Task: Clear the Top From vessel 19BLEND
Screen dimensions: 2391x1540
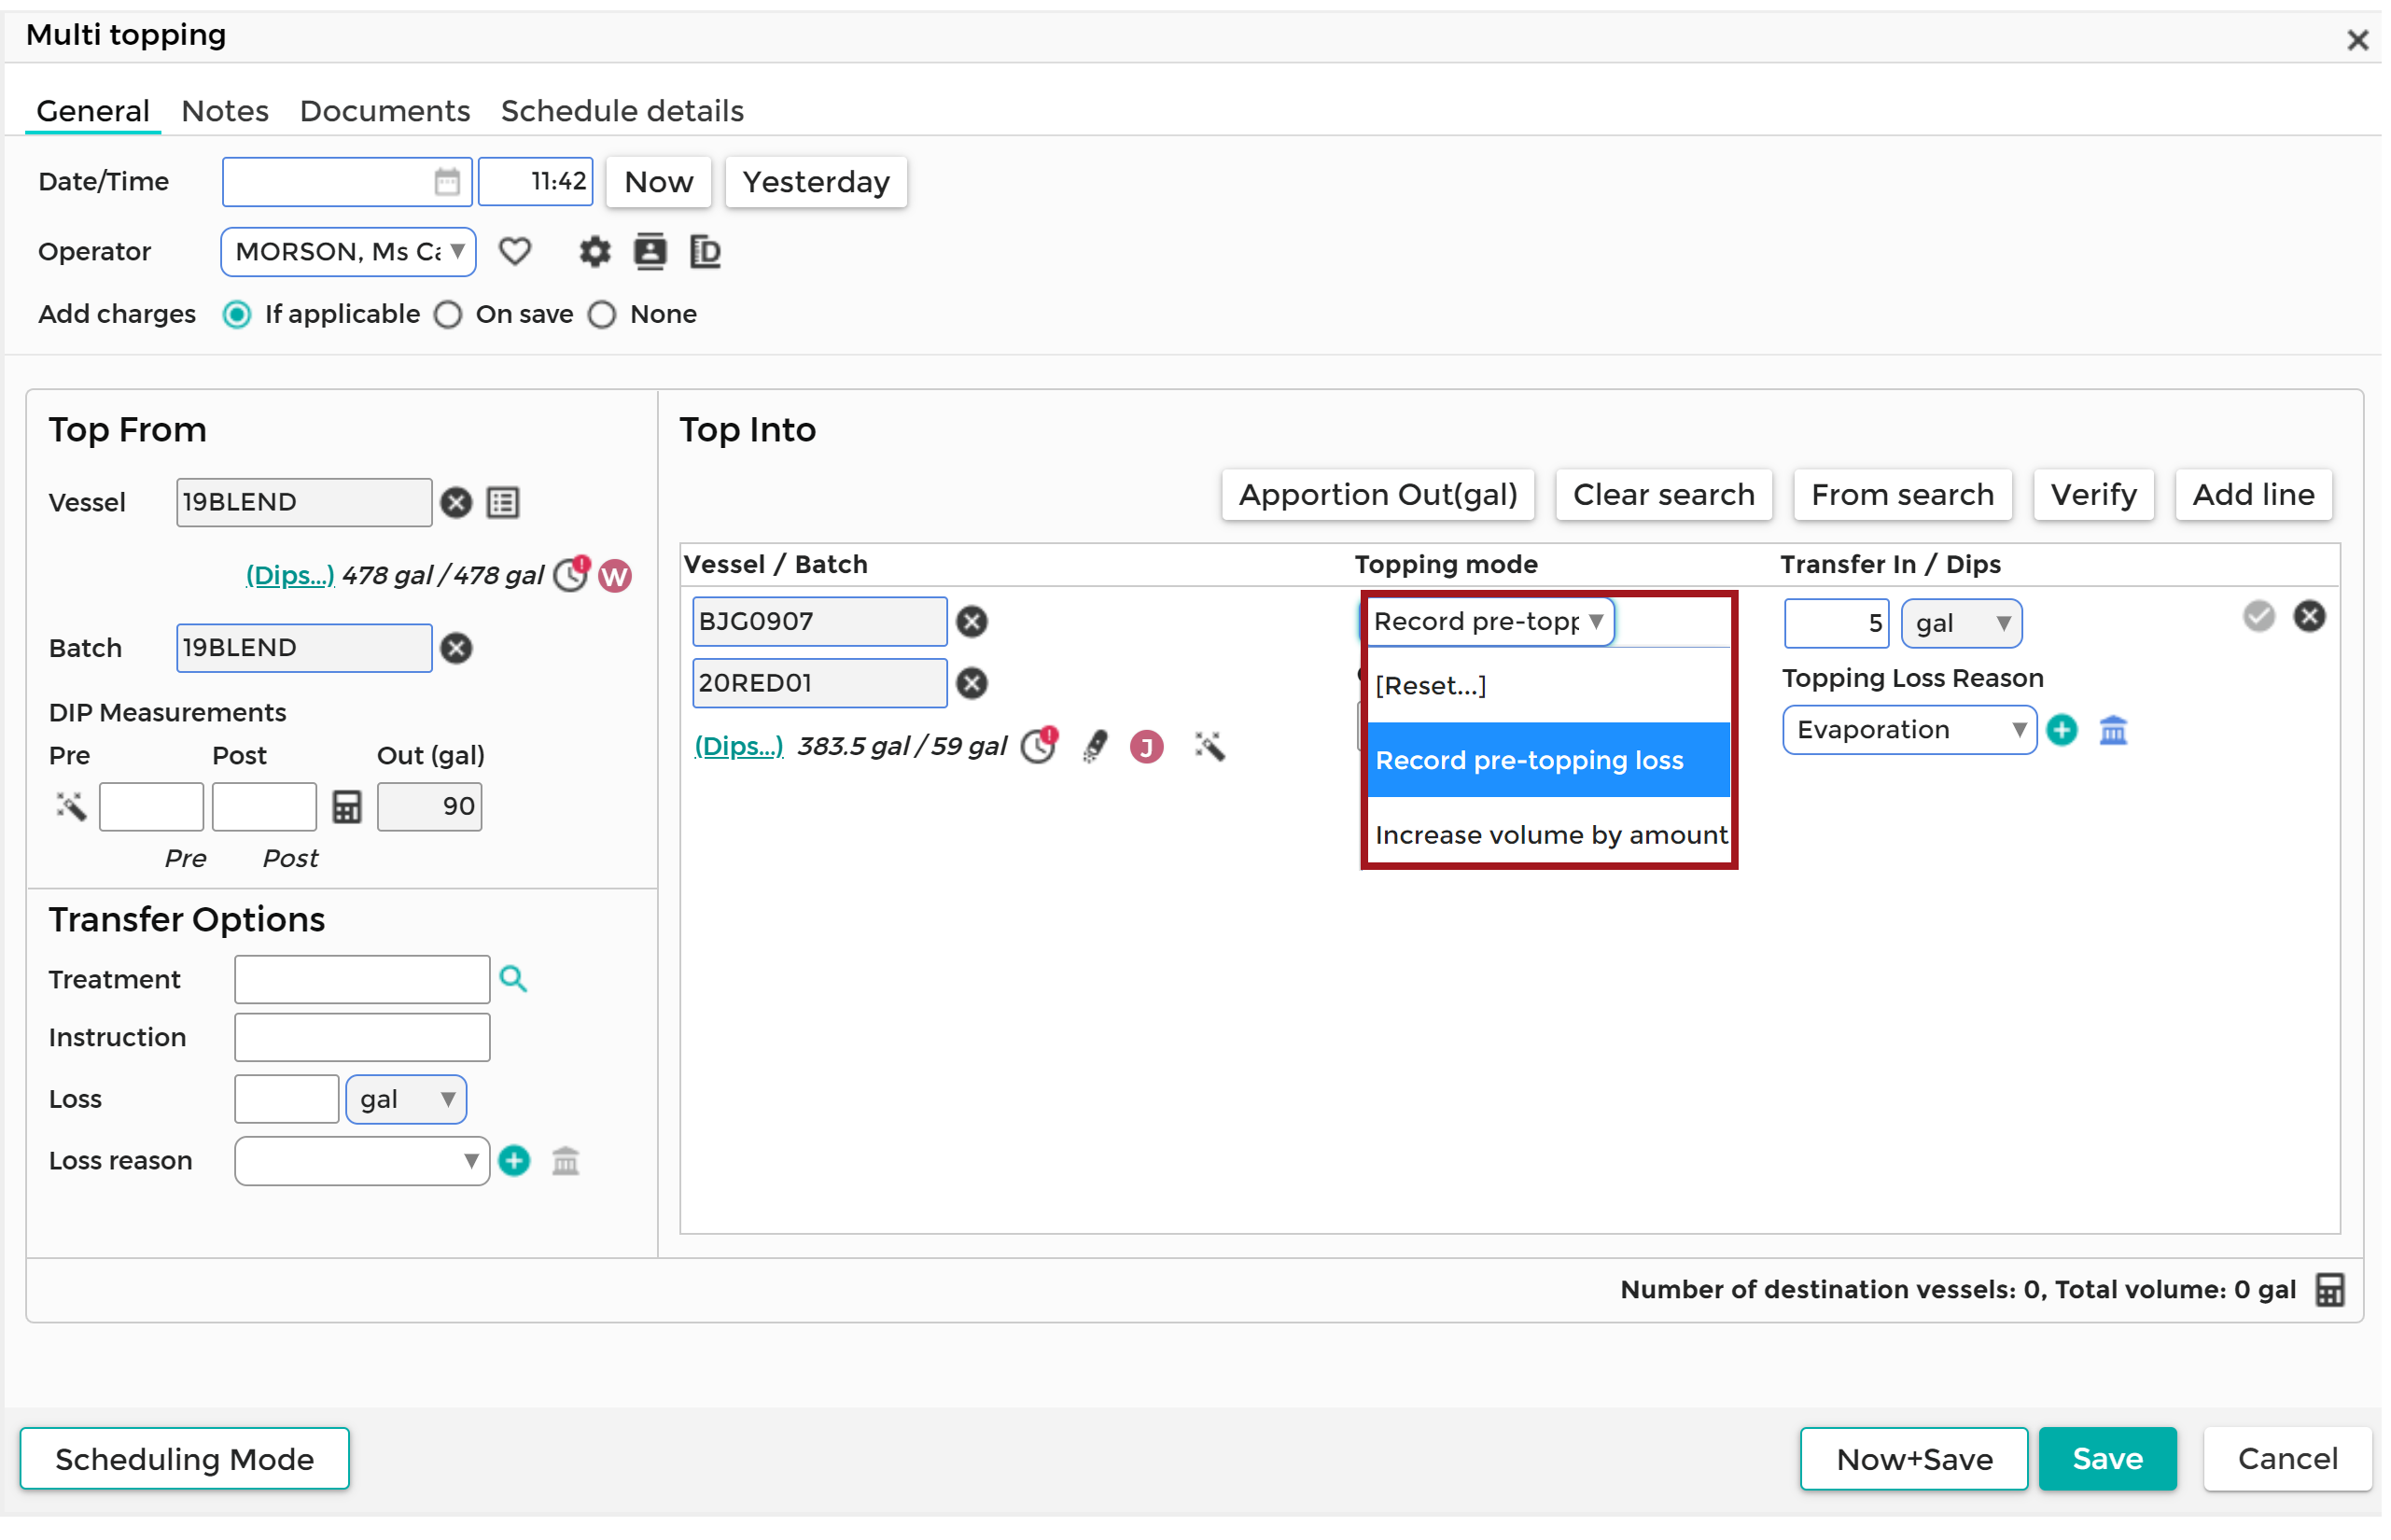Action: tap(457, 503)
